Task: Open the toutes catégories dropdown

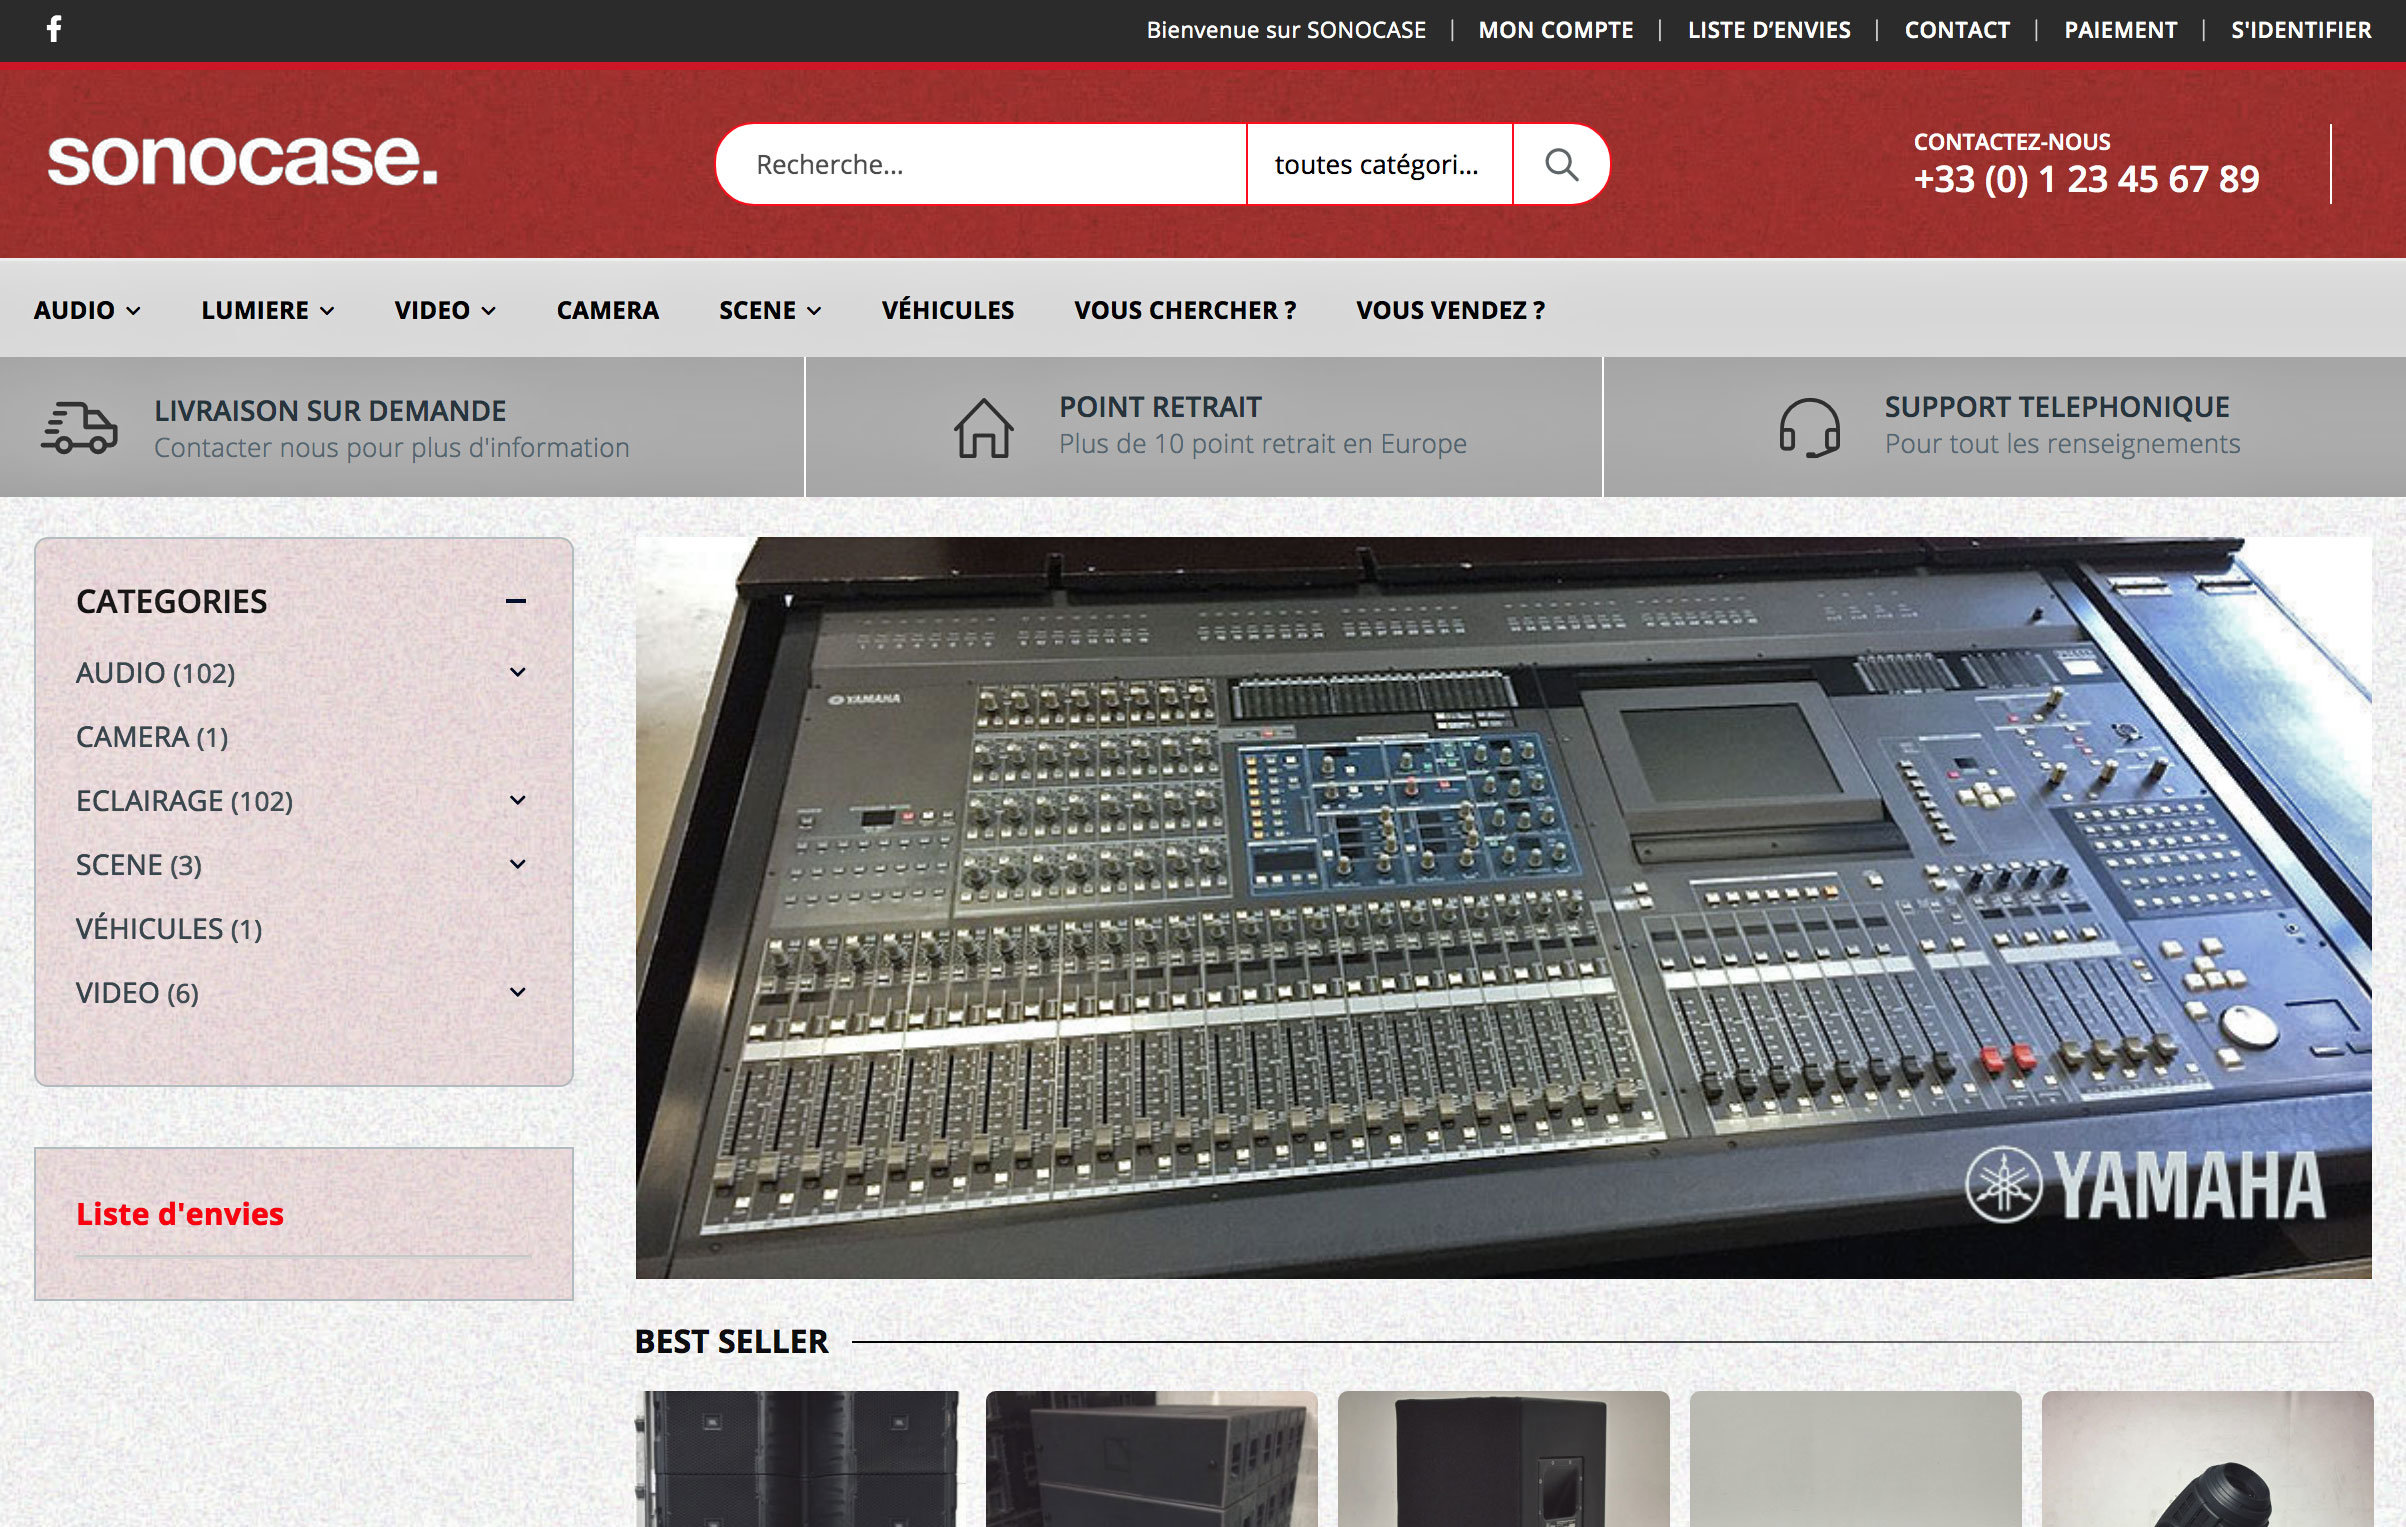Action: (1377, 164)
